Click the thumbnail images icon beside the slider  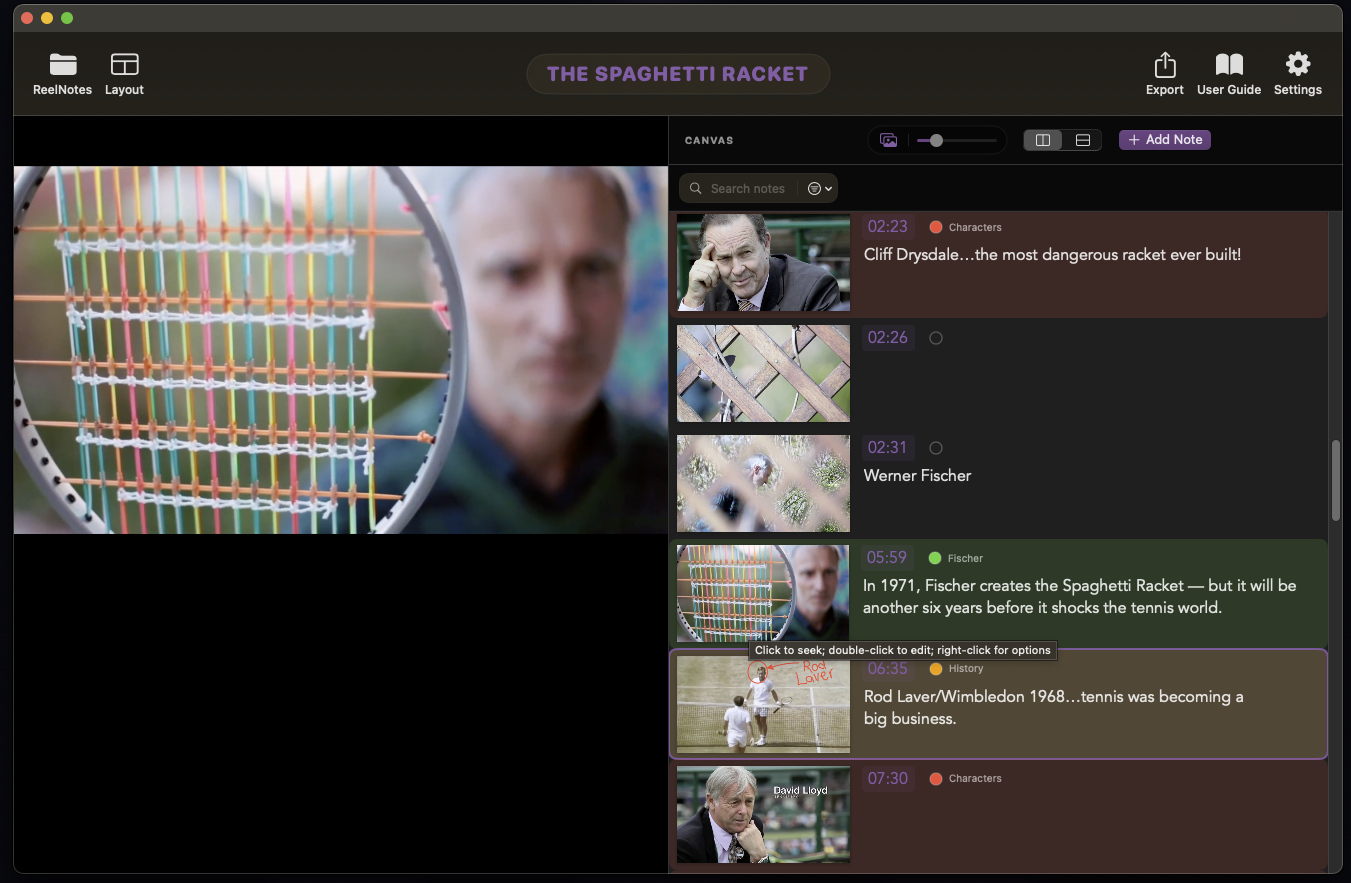(x=888, y=141)
